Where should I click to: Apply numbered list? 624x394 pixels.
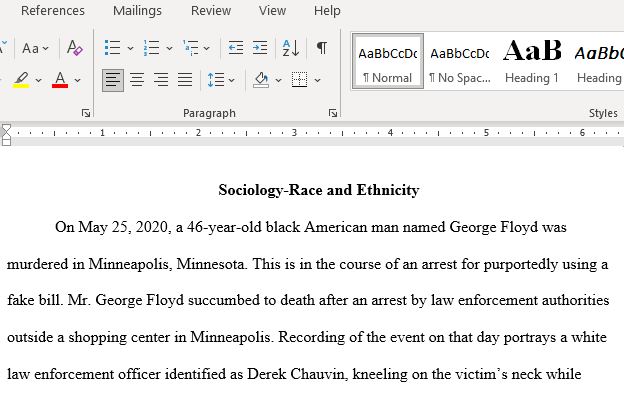(x=151, y=48)
